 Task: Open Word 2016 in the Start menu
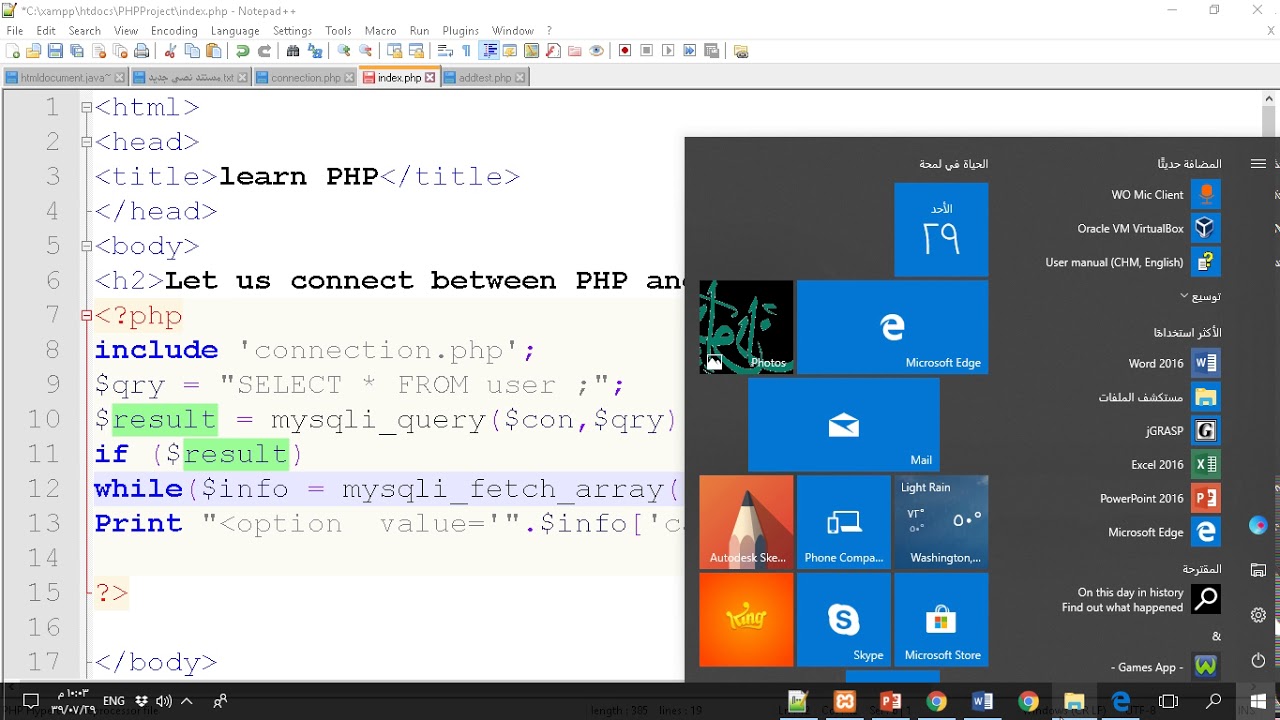(1174, 363)
